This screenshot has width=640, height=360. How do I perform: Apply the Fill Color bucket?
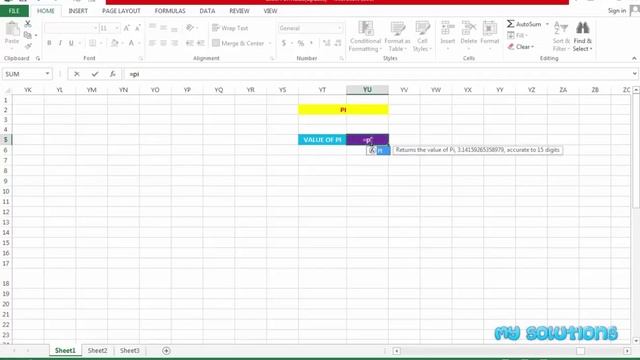click(x=115, y=43)
